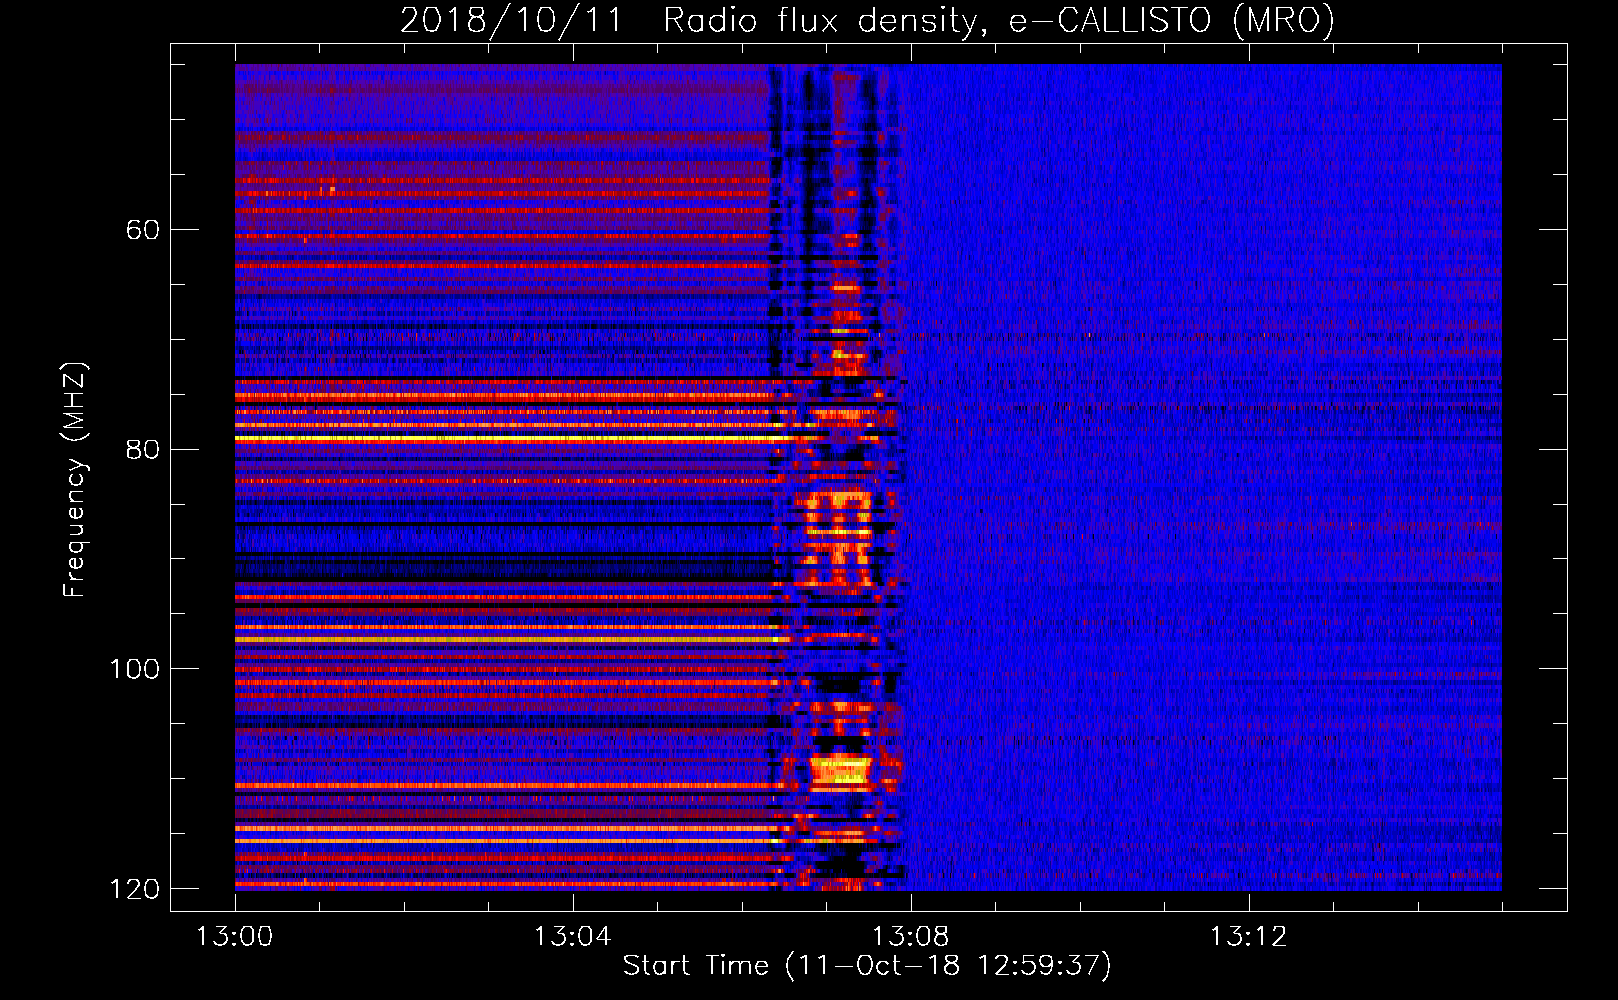The height and width of the screenshot is (1000, 1618).
Task: Click the "13:12" time tick label
Action: pos(1248,936)
